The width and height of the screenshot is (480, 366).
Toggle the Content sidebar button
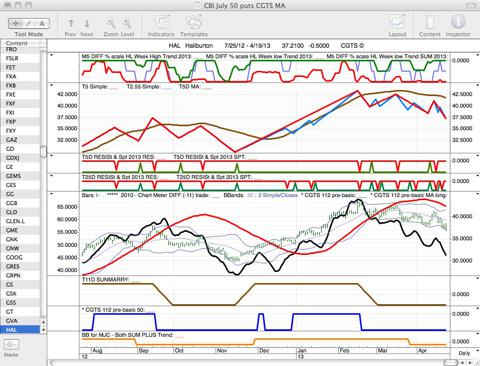pyautogui.click(x=430, y=23)
